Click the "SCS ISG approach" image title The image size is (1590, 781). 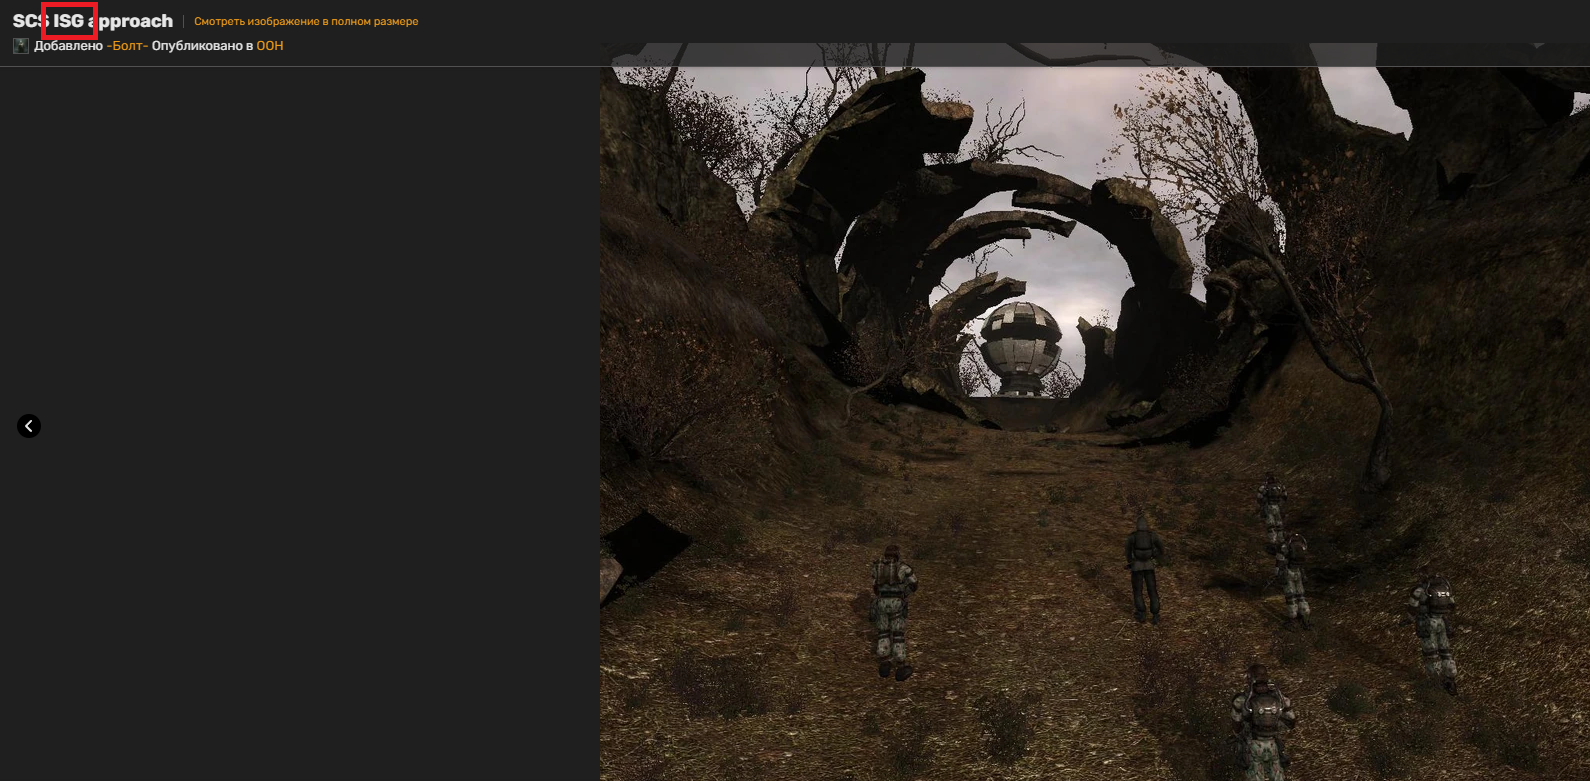tap(93, 21)
